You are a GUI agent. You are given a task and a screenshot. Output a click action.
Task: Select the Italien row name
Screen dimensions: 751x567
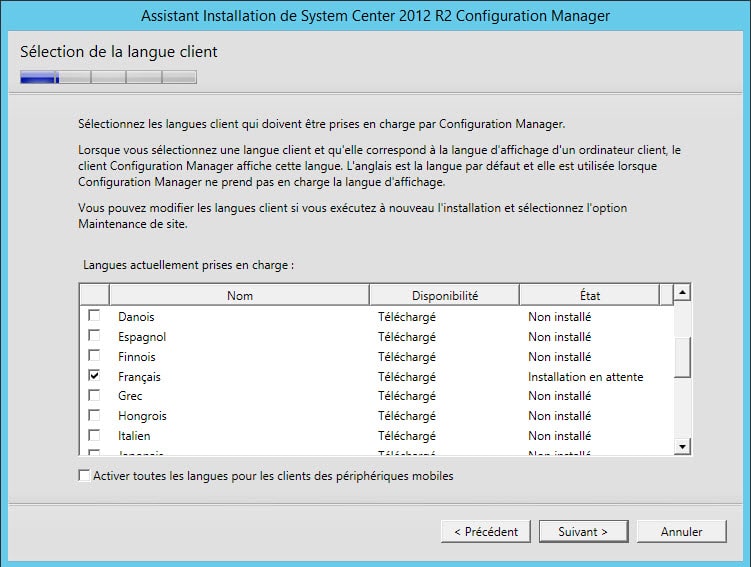tap(134, 436)
